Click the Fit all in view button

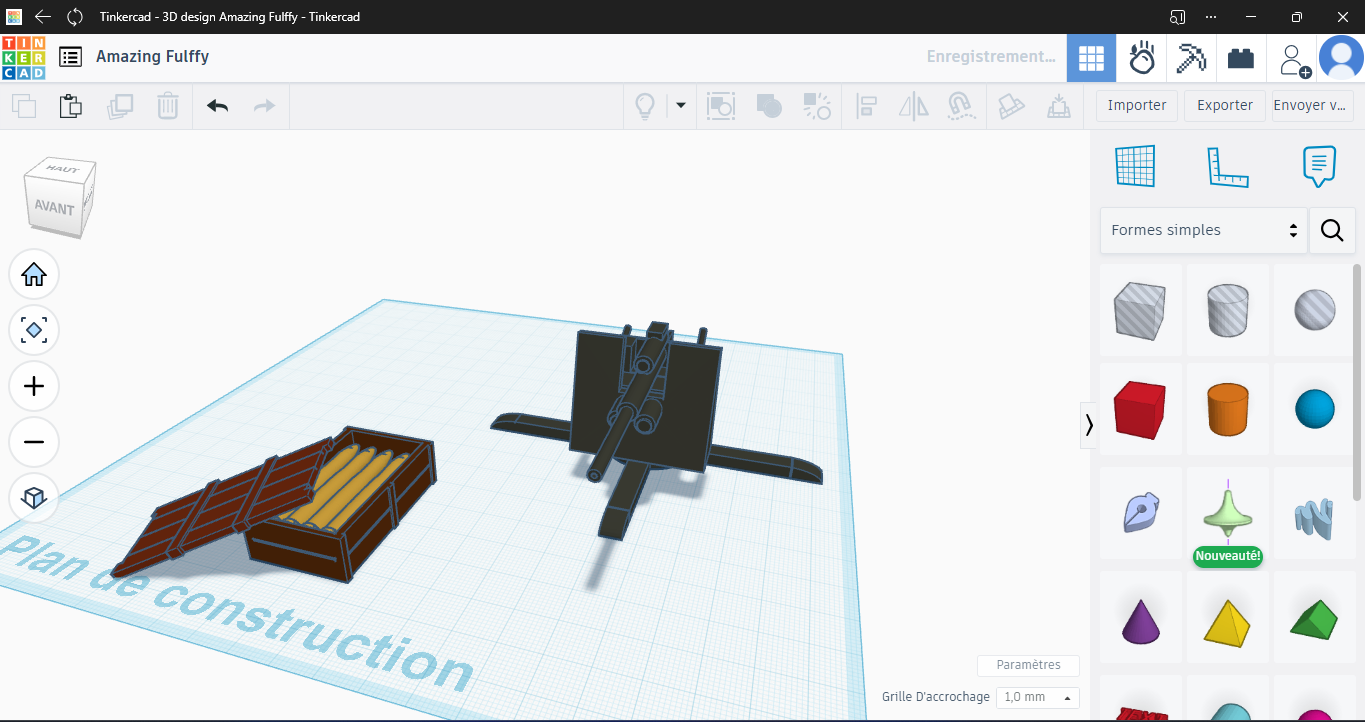(x=34, y=330)
